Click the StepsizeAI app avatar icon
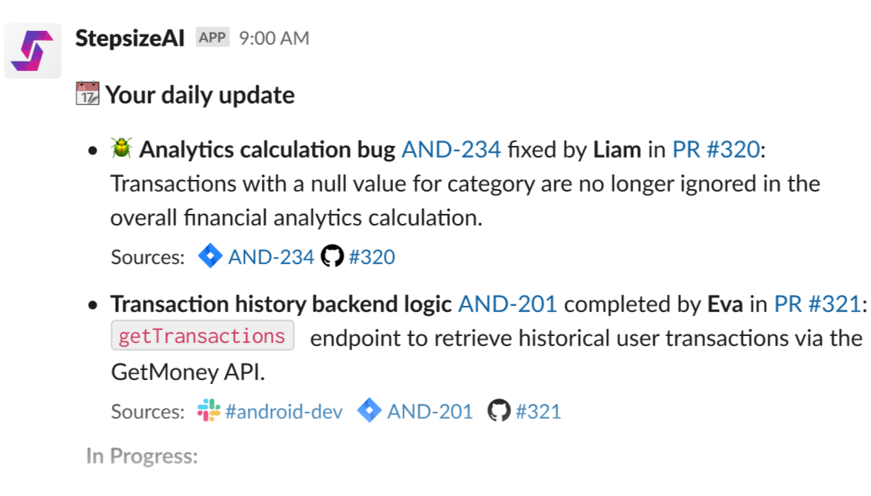 pos(32,50)
